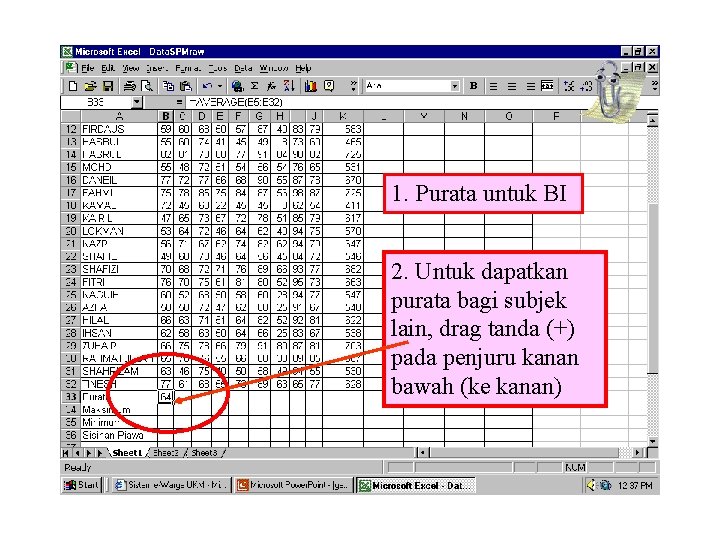
Task: Select row 16 header for DANEIL
Action: (71, 180)
